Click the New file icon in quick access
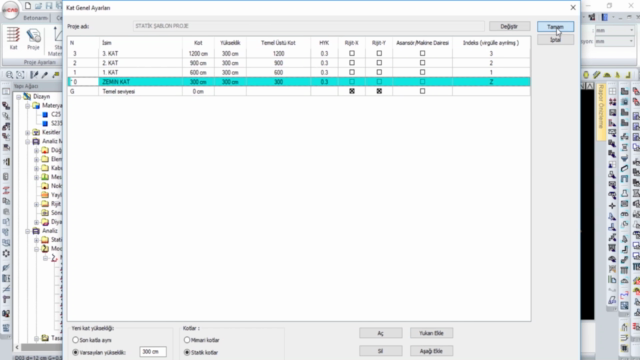 [x=28, y=6]
